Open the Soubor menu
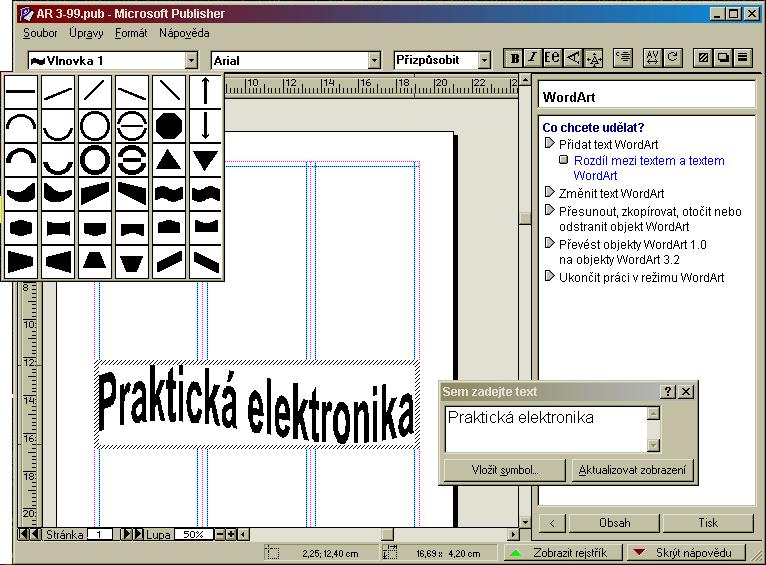Viewport: 766px width, 565px height. coord(40,33)
